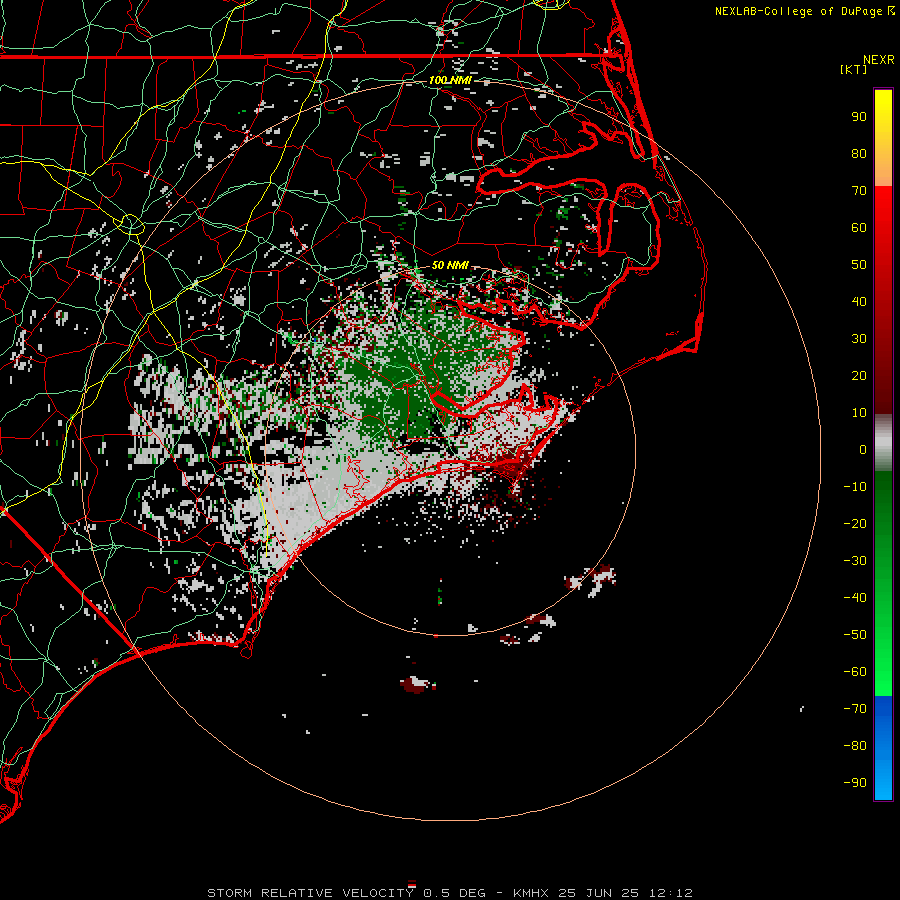Click the 50 value on velocity scale
The width and height of the screenshot is (900, 900).
pyautogui.click(x=859, y=265)
